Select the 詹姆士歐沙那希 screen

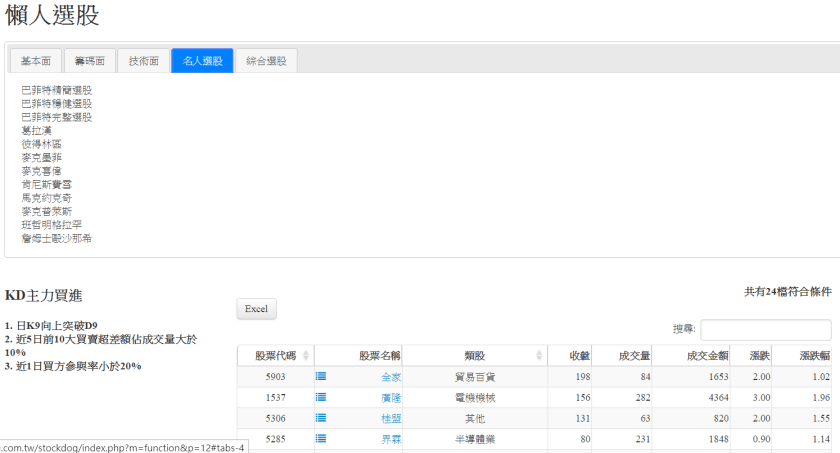tap(56, 238)
